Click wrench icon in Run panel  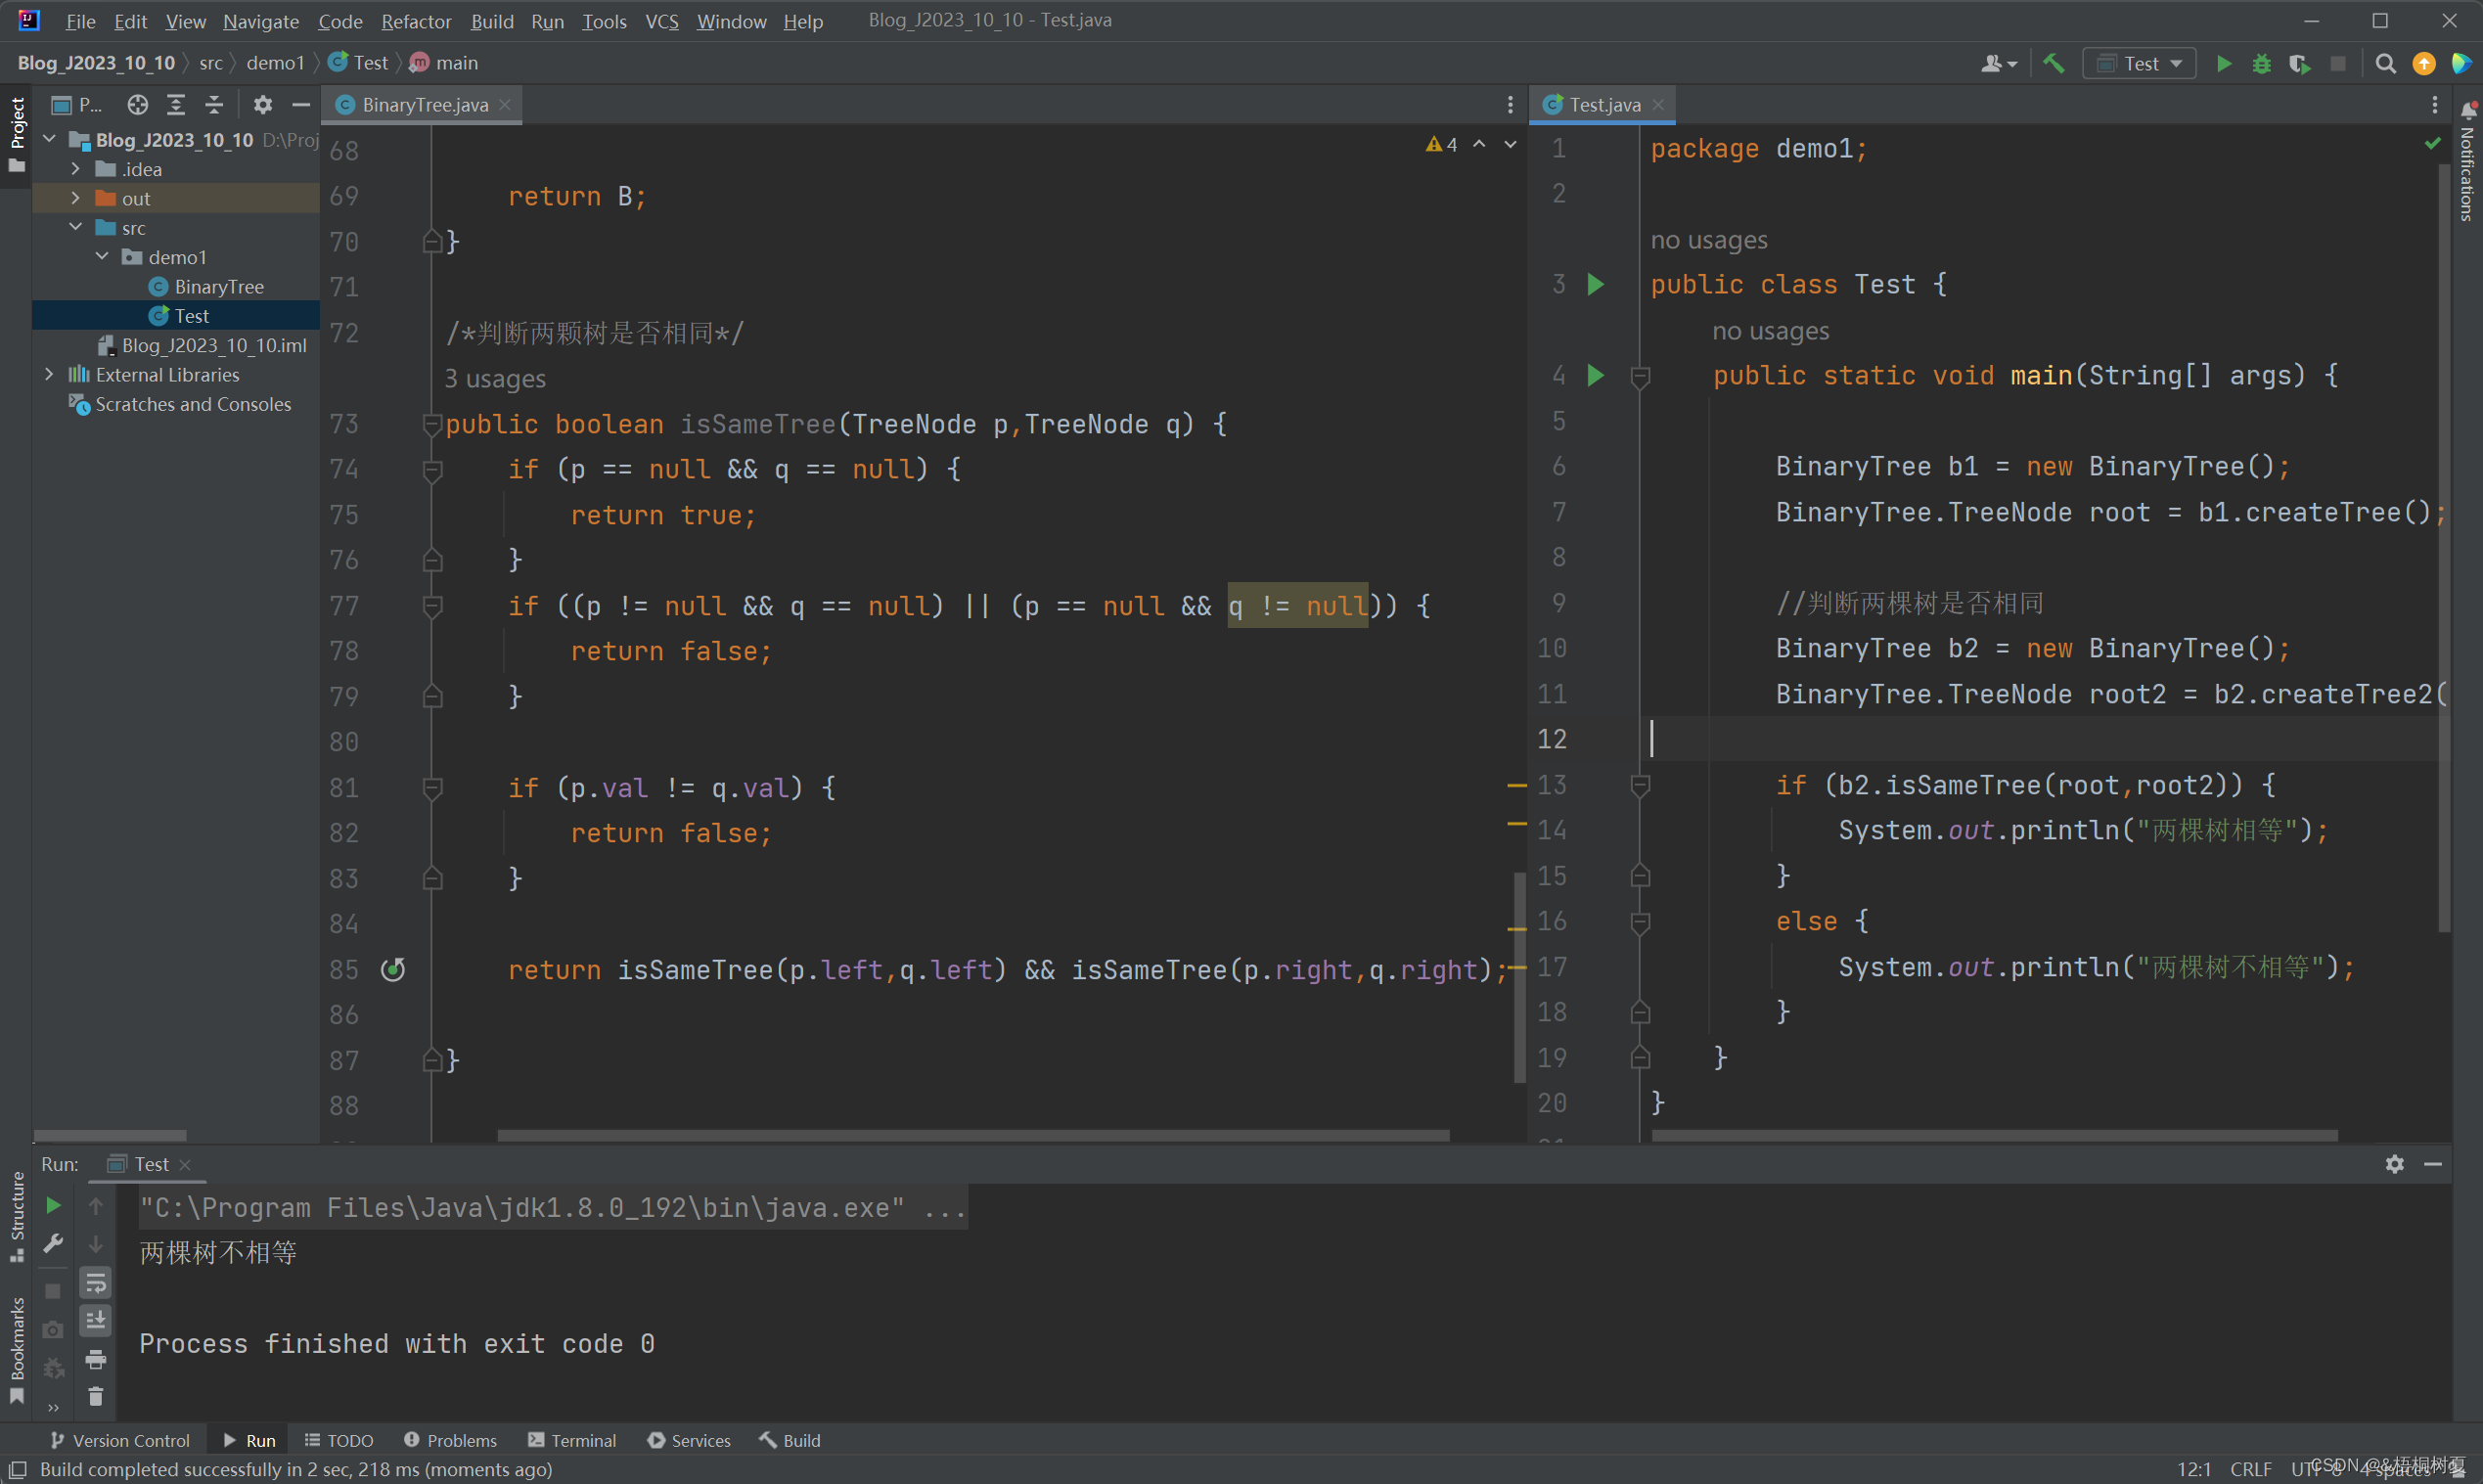click(54, 1243)
